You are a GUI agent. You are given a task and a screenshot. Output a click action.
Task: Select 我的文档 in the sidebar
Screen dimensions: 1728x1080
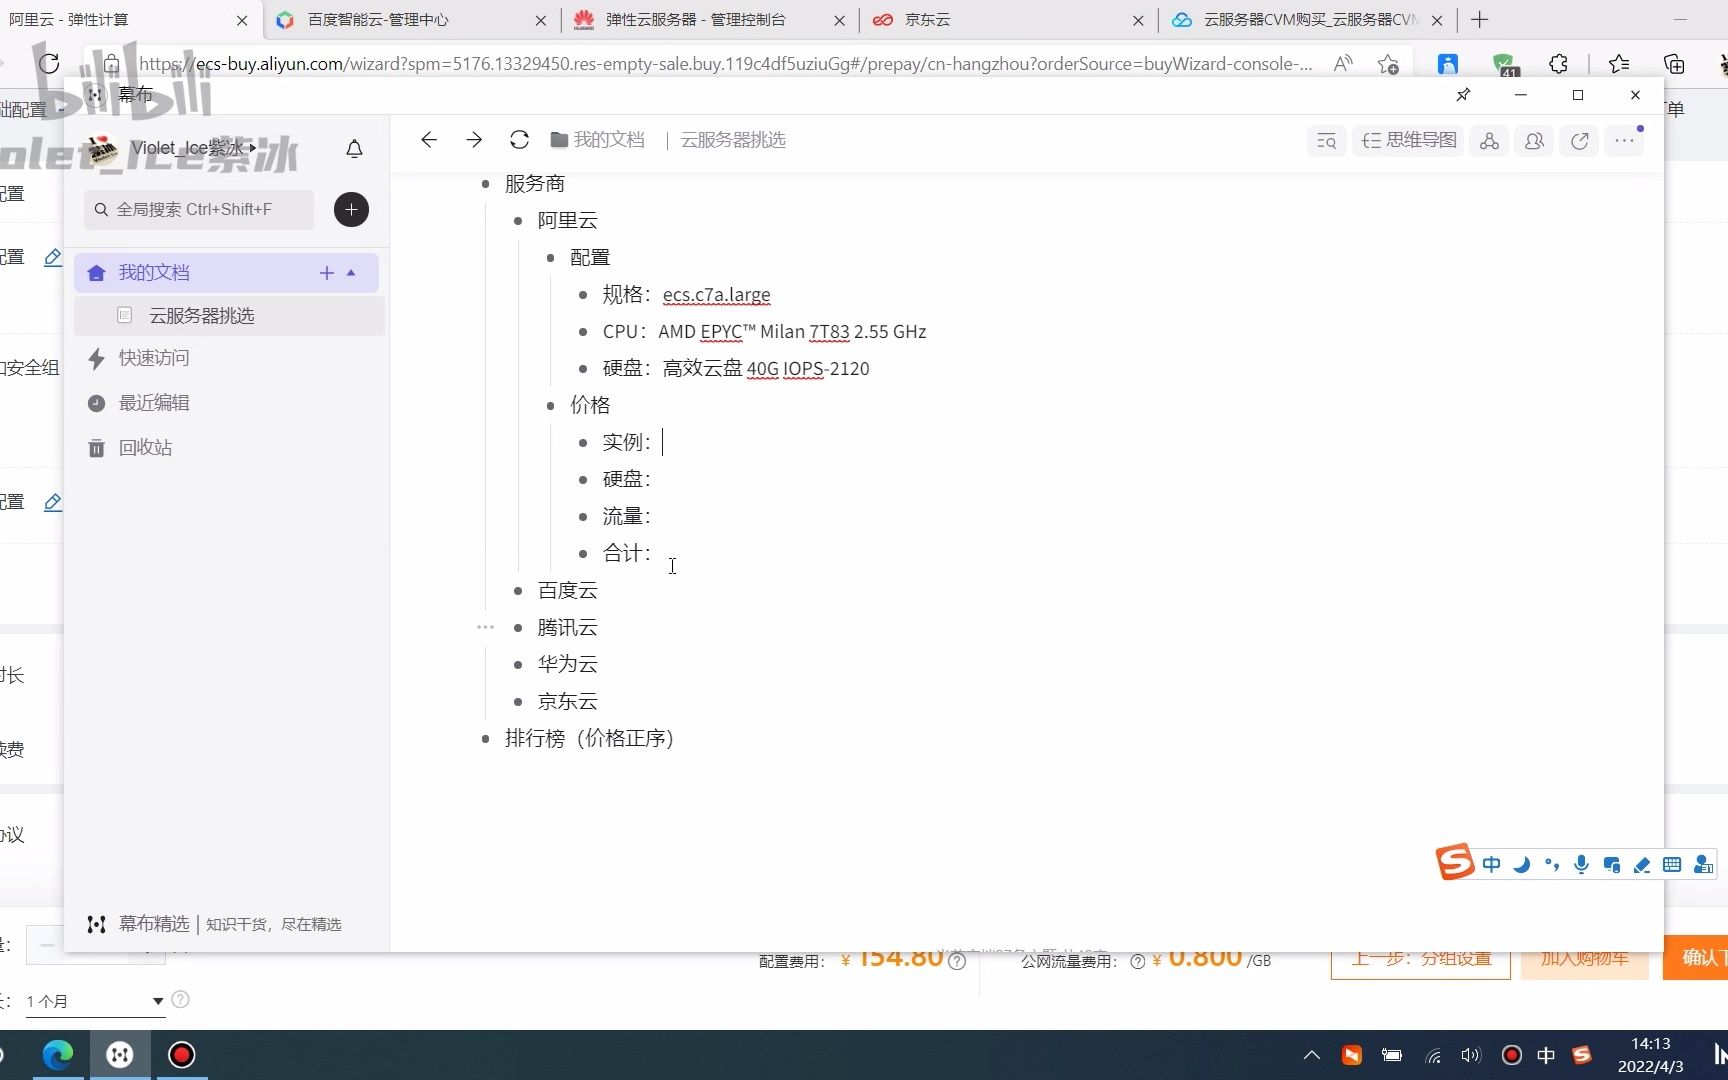tap(226, 273)
